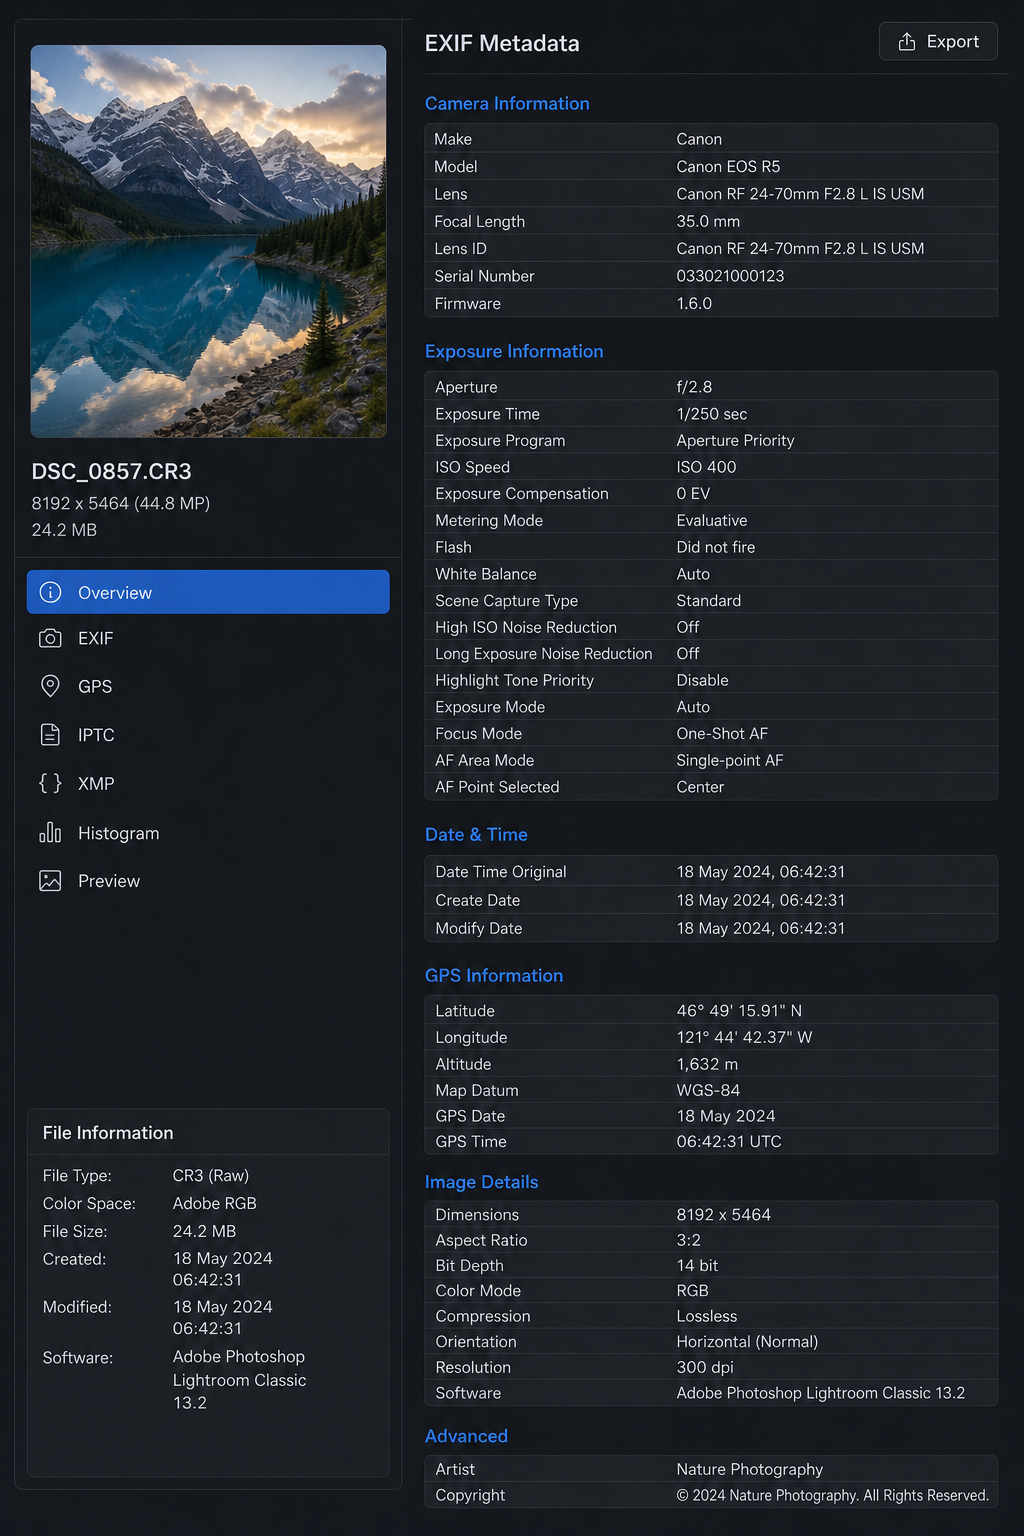Image resolution: width=1024 pixels, height=1536 pixels.
Task: Select Color Space value Adobe RGB
Action: click(x=214, y=1203)
